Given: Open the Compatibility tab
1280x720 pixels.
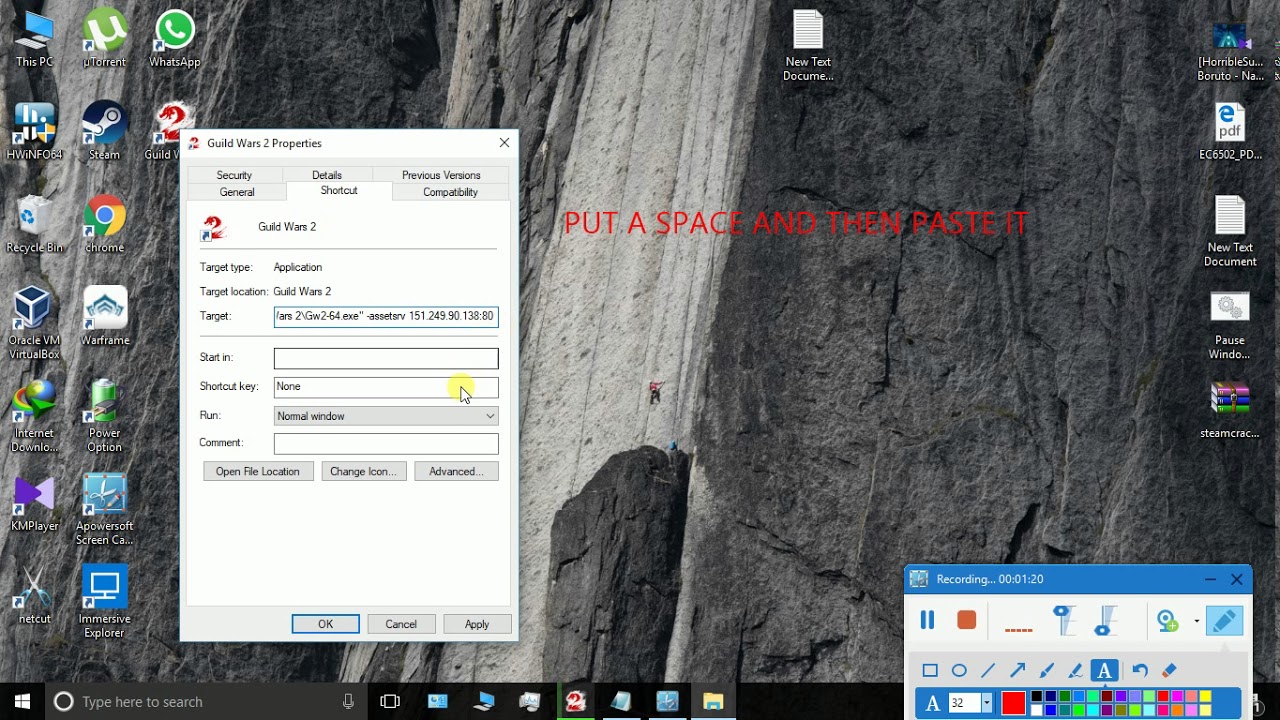Looking at the screenshot, I should pyautogui.click(x=450, y=192).
